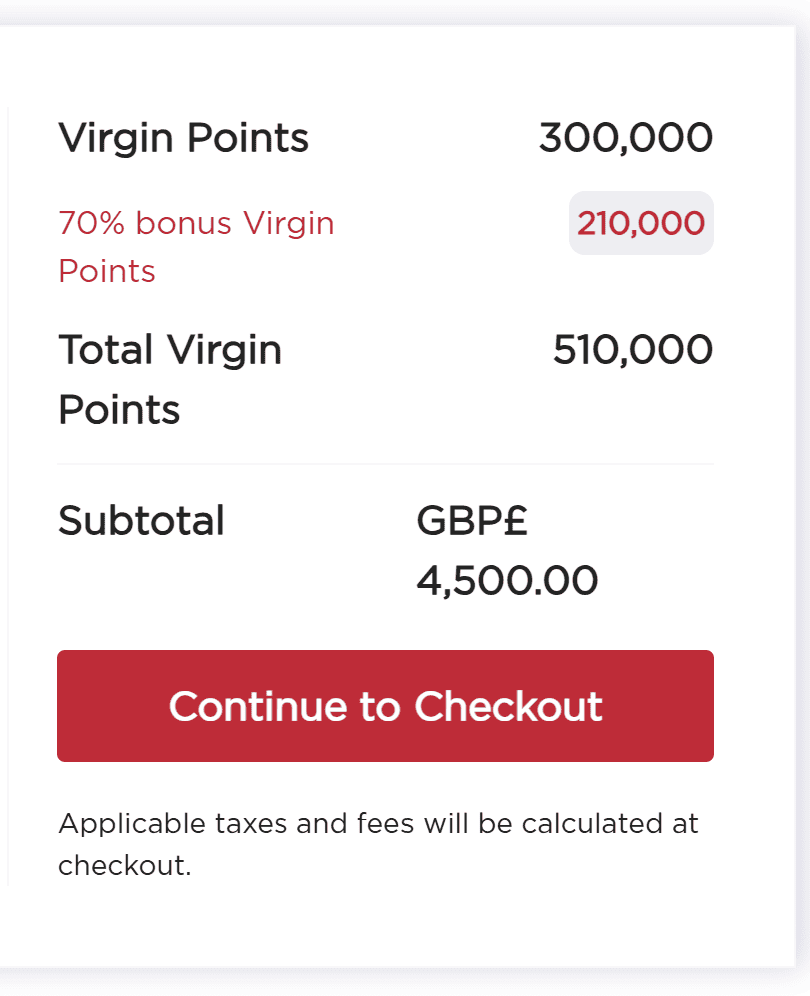This screenshot has height=996, width=810.
Task: Click the grey page background below the card
Action: pos(400,985)
